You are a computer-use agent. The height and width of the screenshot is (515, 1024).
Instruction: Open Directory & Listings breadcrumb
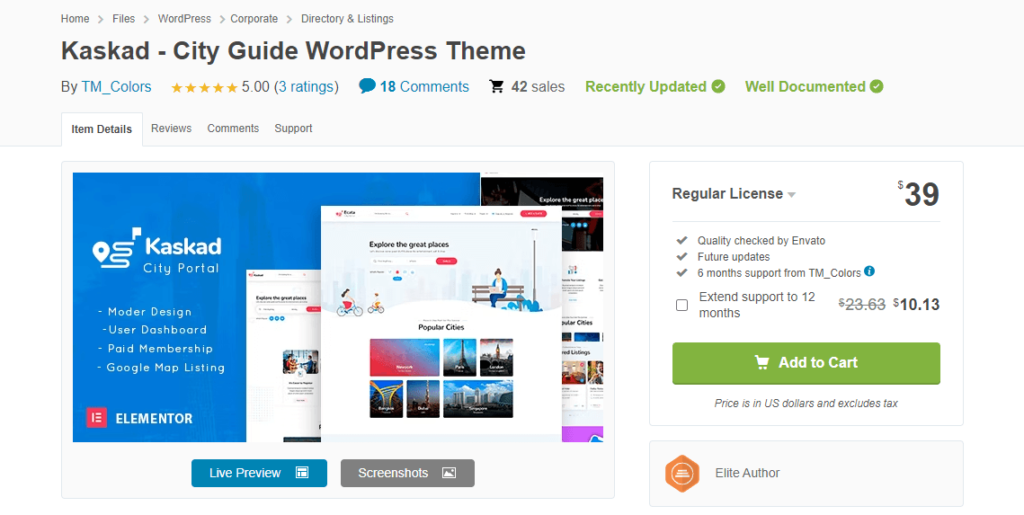tap(347, 18)
